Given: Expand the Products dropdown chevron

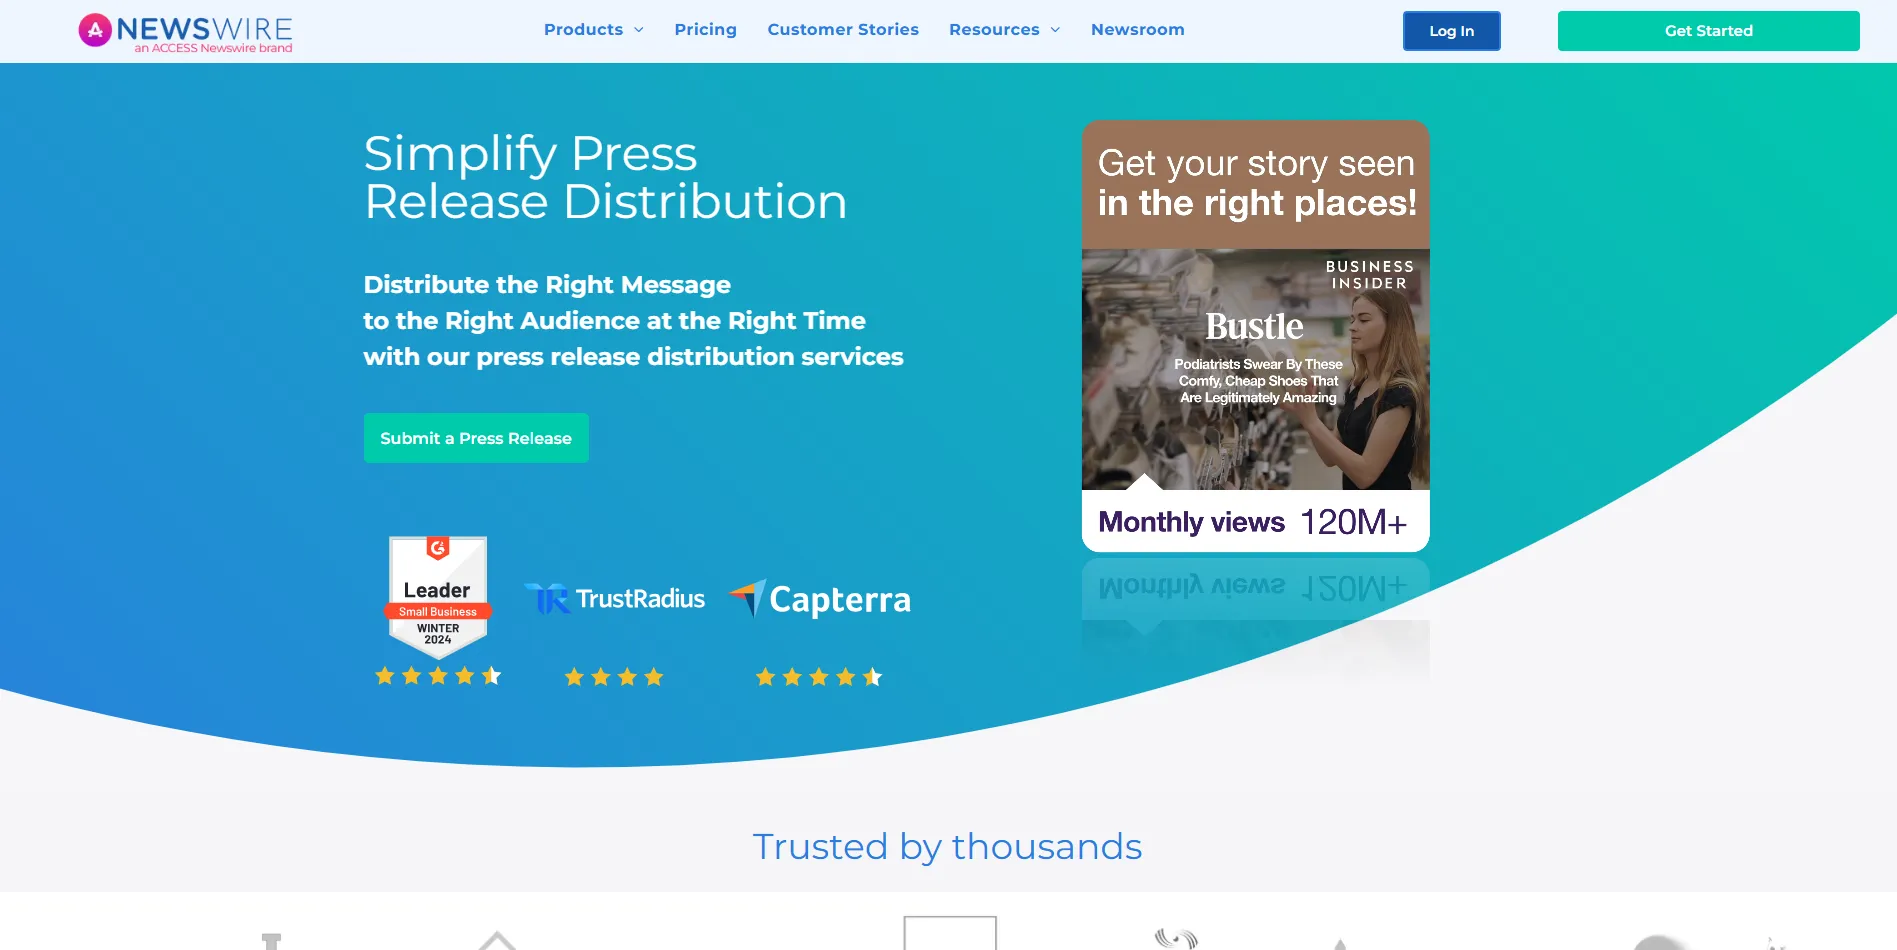Looking at the screenshot, I should tap(639, 30).
